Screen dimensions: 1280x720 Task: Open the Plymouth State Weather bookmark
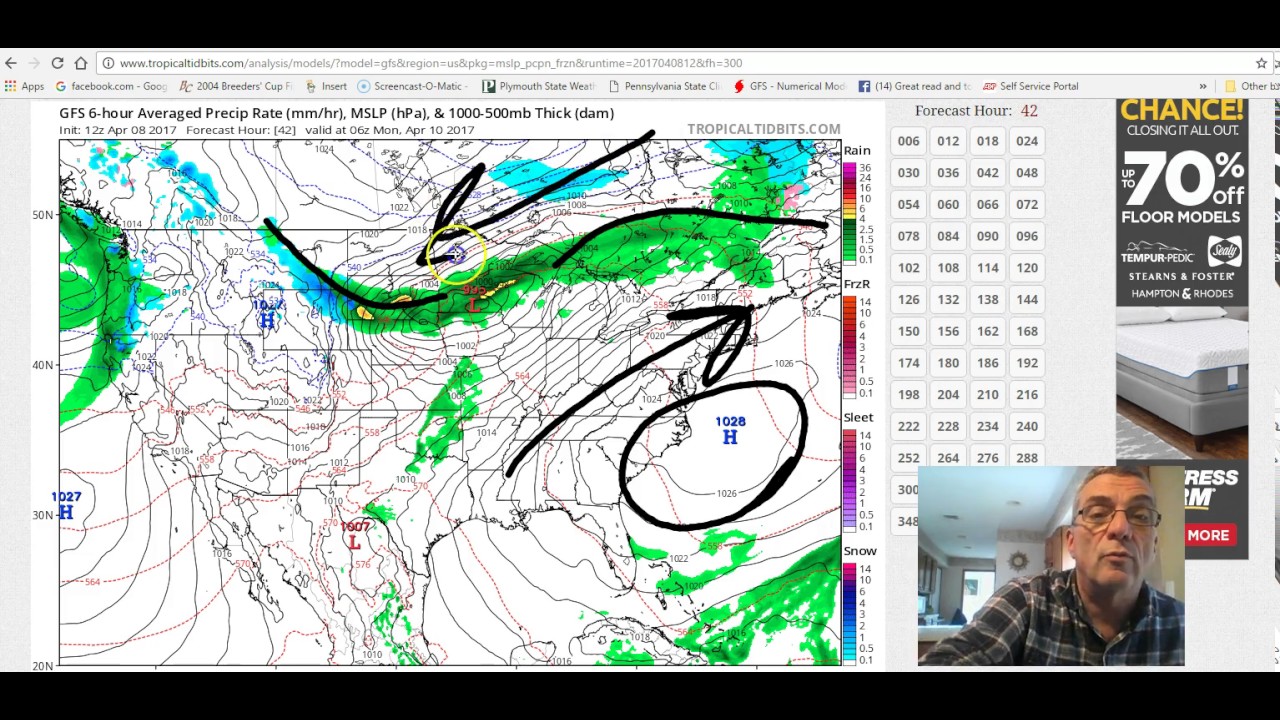538,86
